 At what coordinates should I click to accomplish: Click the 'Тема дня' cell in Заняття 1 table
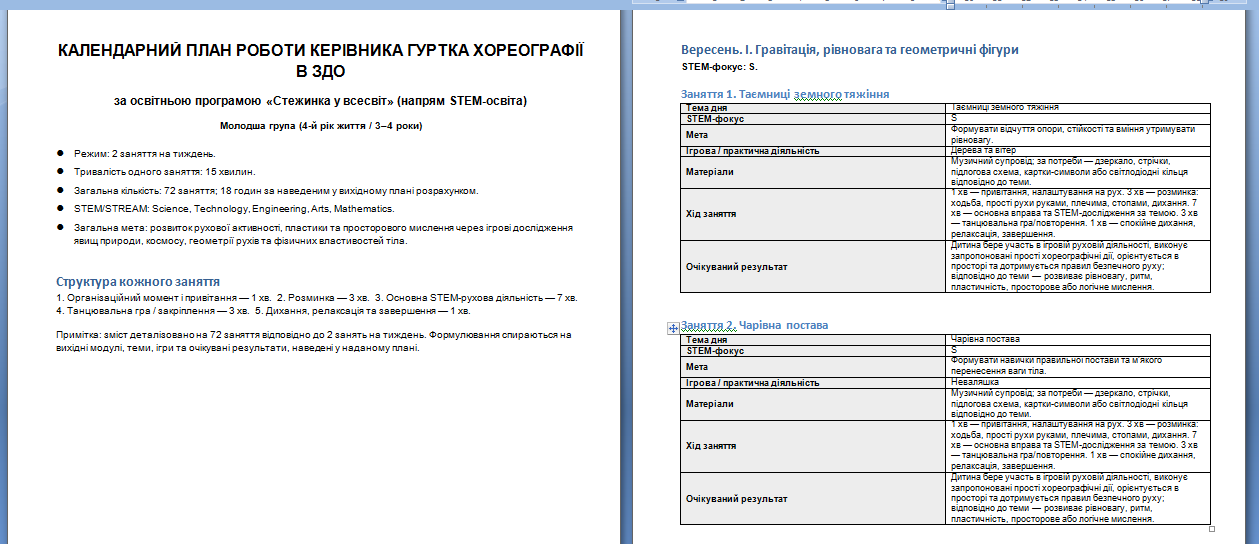click(x=813, y=108)
